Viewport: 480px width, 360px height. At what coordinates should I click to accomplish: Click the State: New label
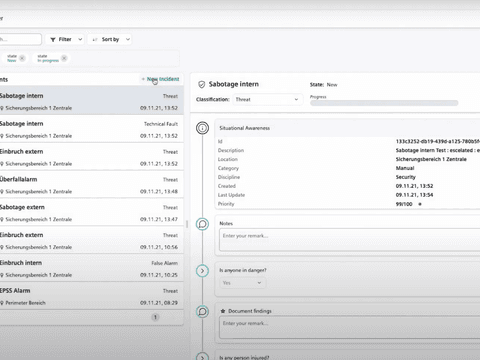(x=323, y=85)
